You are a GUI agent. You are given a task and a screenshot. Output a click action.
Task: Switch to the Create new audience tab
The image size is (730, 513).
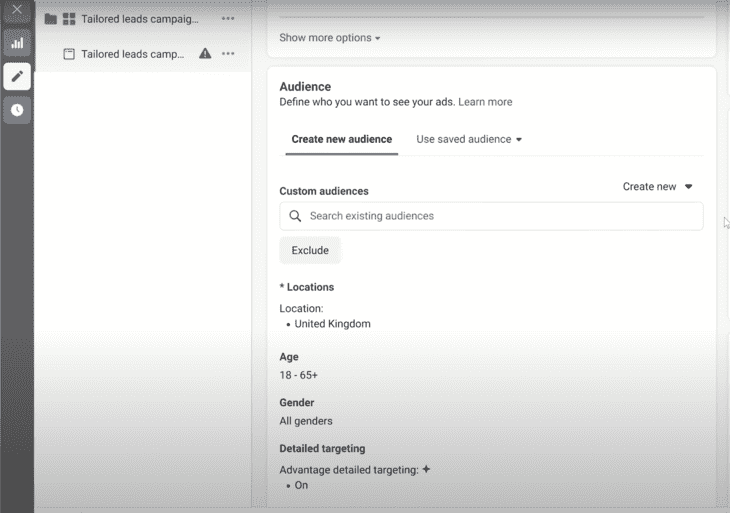[x=342, y=139]
